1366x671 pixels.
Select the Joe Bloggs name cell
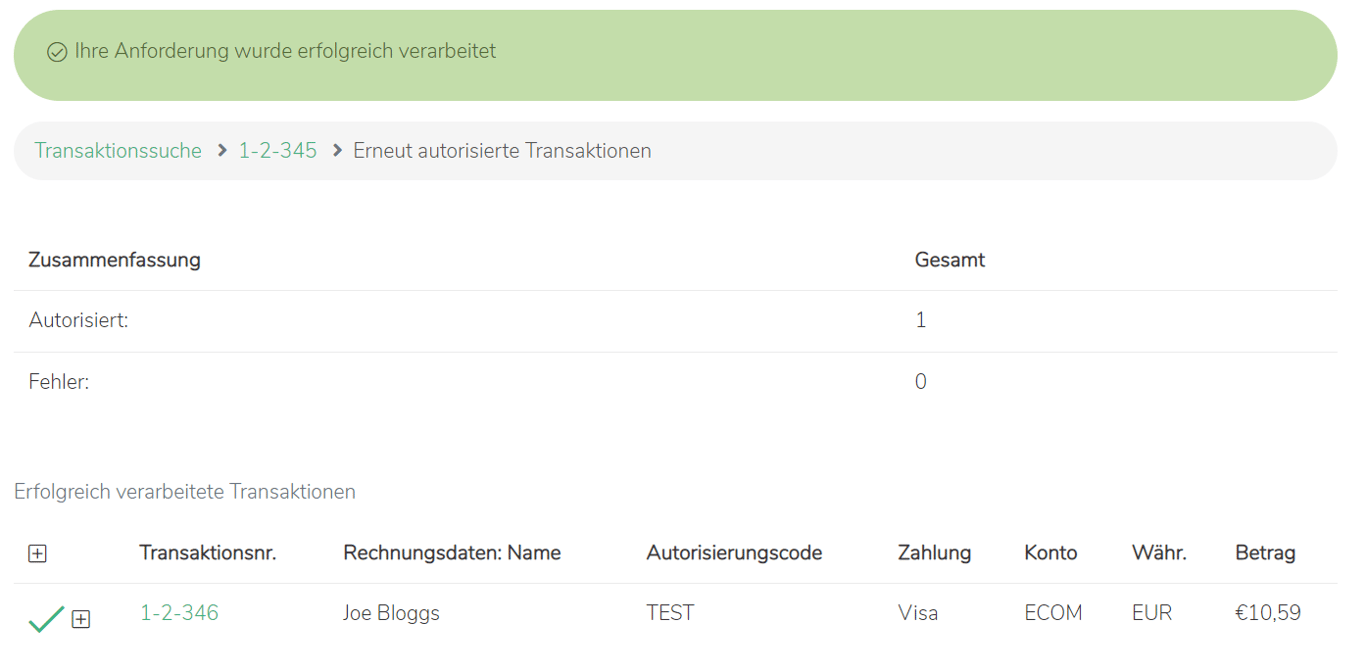click(x=391, y=613)
